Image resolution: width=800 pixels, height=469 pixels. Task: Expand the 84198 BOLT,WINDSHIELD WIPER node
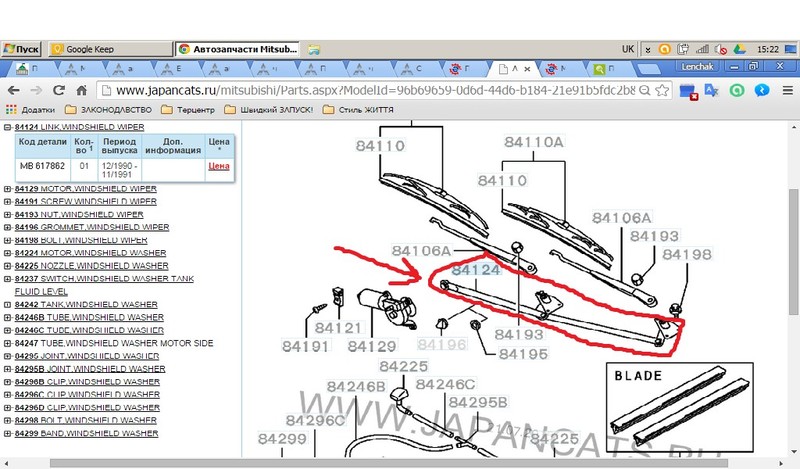coord(7,240)
